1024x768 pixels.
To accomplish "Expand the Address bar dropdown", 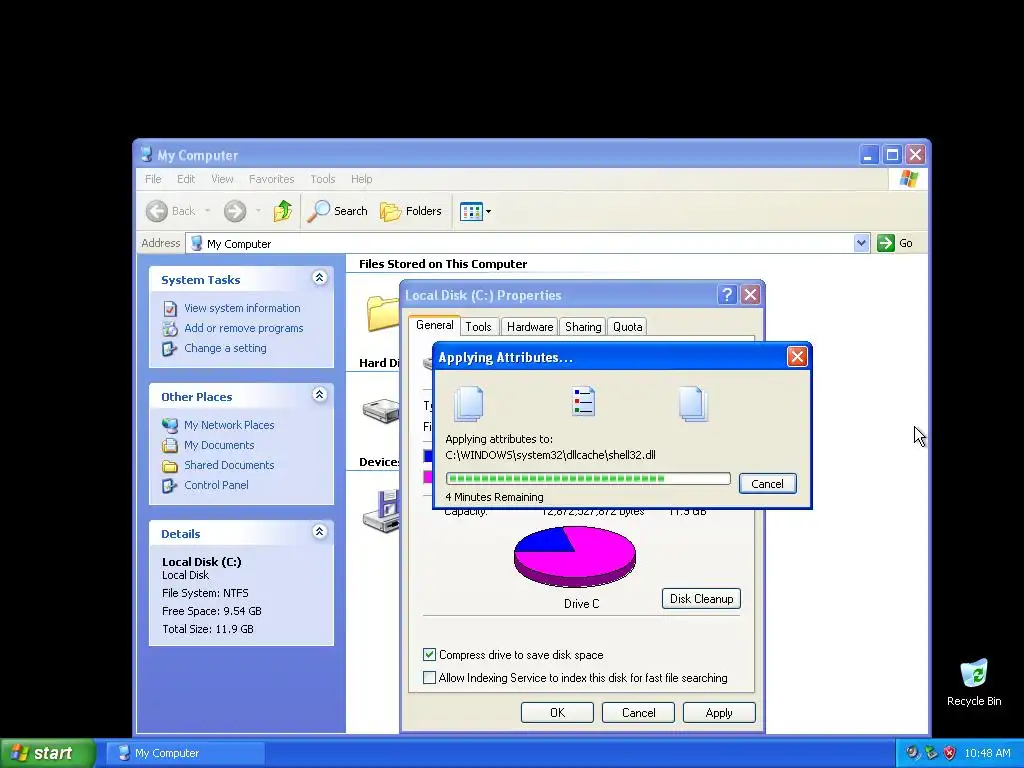I will [x=861, y=243].
